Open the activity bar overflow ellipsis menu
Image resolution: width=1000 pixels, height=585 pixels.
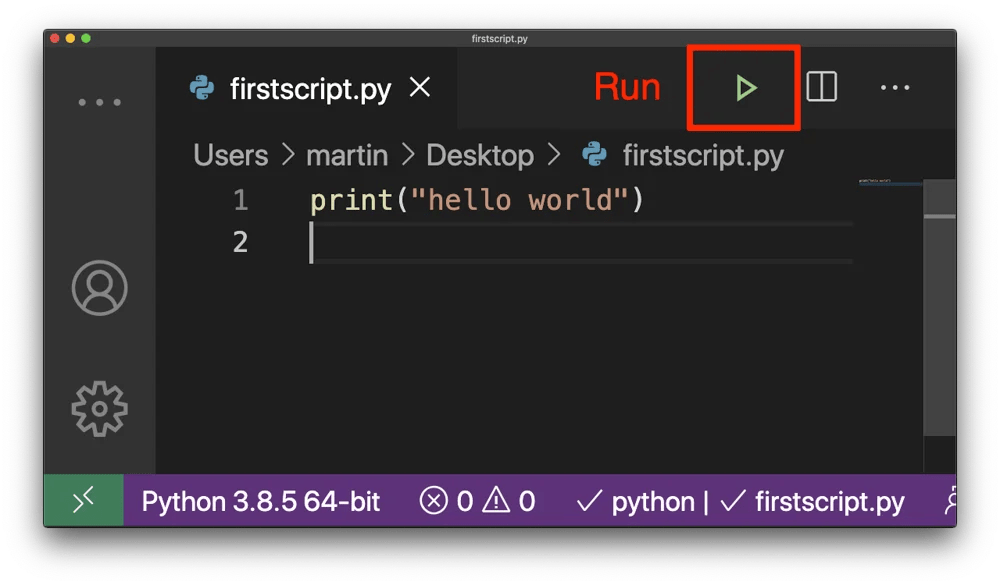(99, 101)
